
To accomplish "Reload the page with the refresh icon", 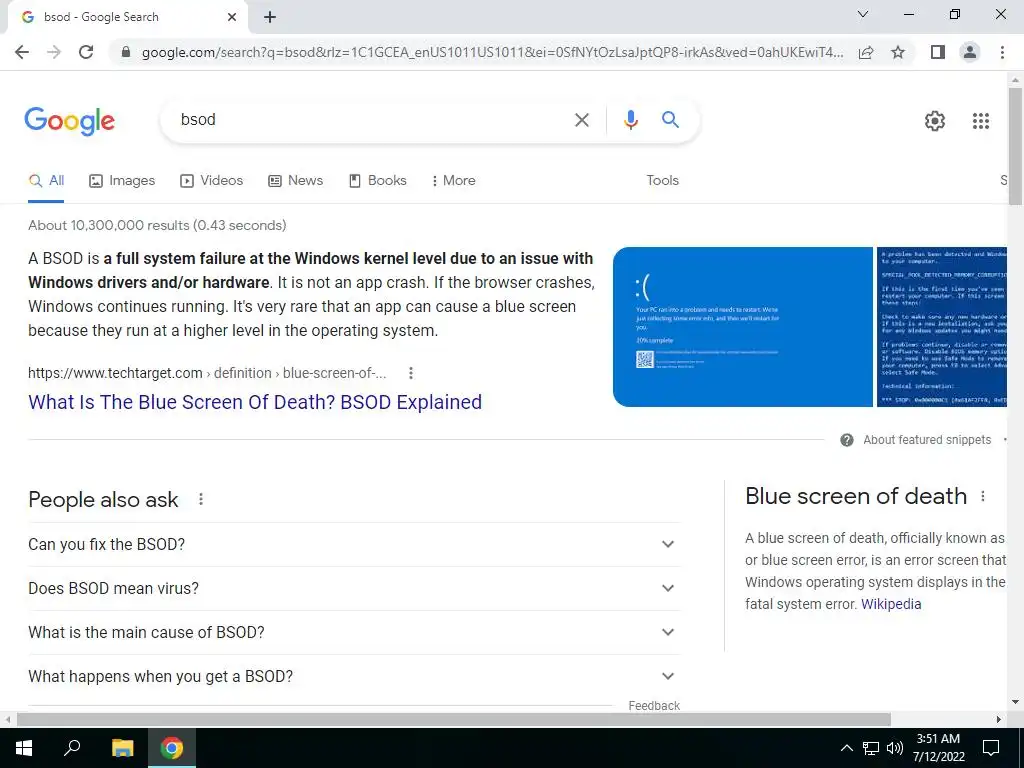I will tap(86, 52).
